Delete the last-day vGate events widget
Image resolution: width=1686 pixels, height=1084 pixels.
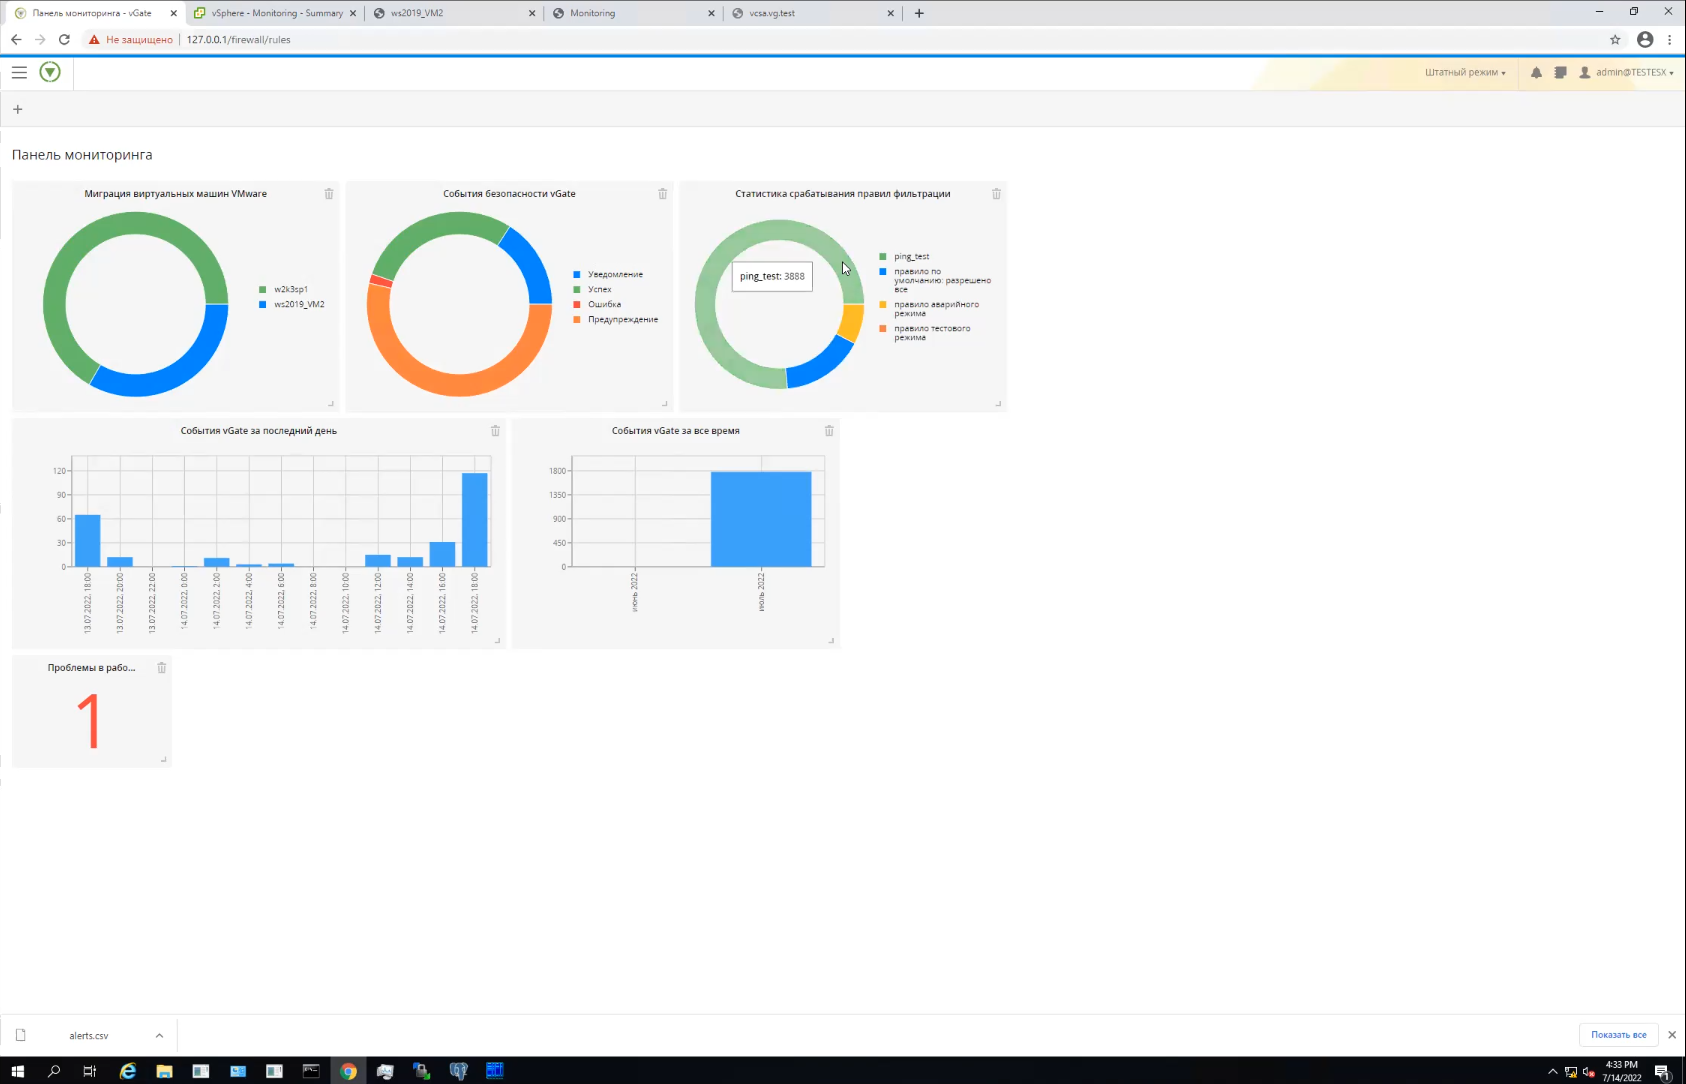point(495,431)
